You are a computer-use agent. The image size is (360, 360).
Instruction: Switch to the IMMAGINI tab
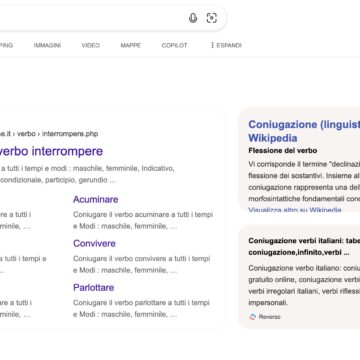[47, 45]
